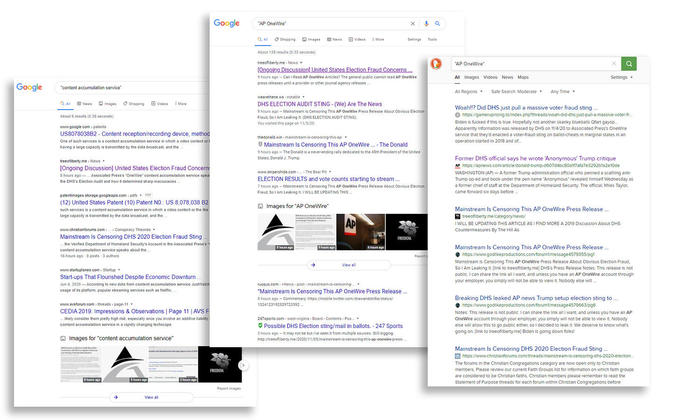Open "Start-ups That Flourished Despite Economic Downturn"
This screenshot has width=700, height=420.
128,277
